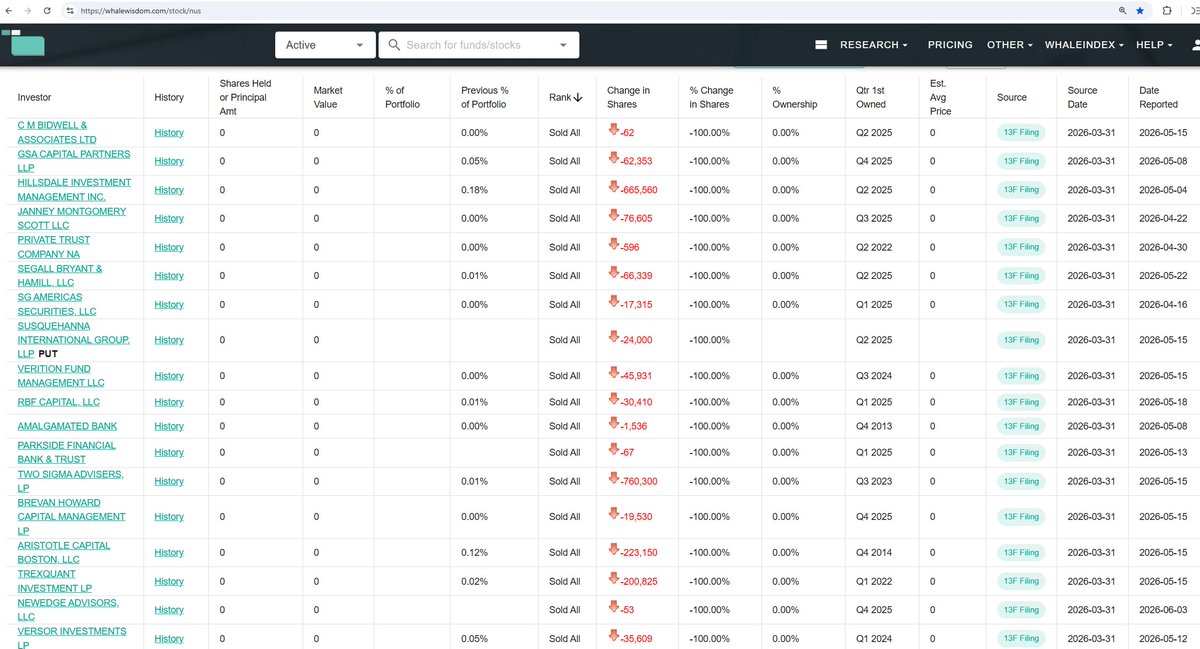
Task: Open the HELP menu
Action: click(x=1154, y=45)
